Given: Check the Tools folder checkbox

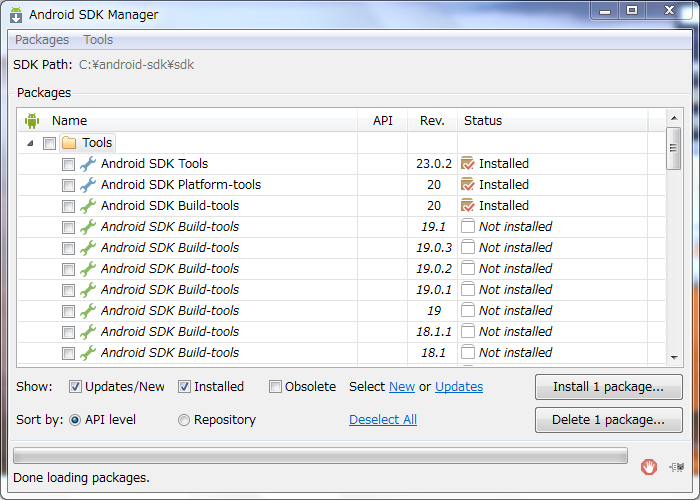Looking at the screenshot, I should [x=50, y=143].
